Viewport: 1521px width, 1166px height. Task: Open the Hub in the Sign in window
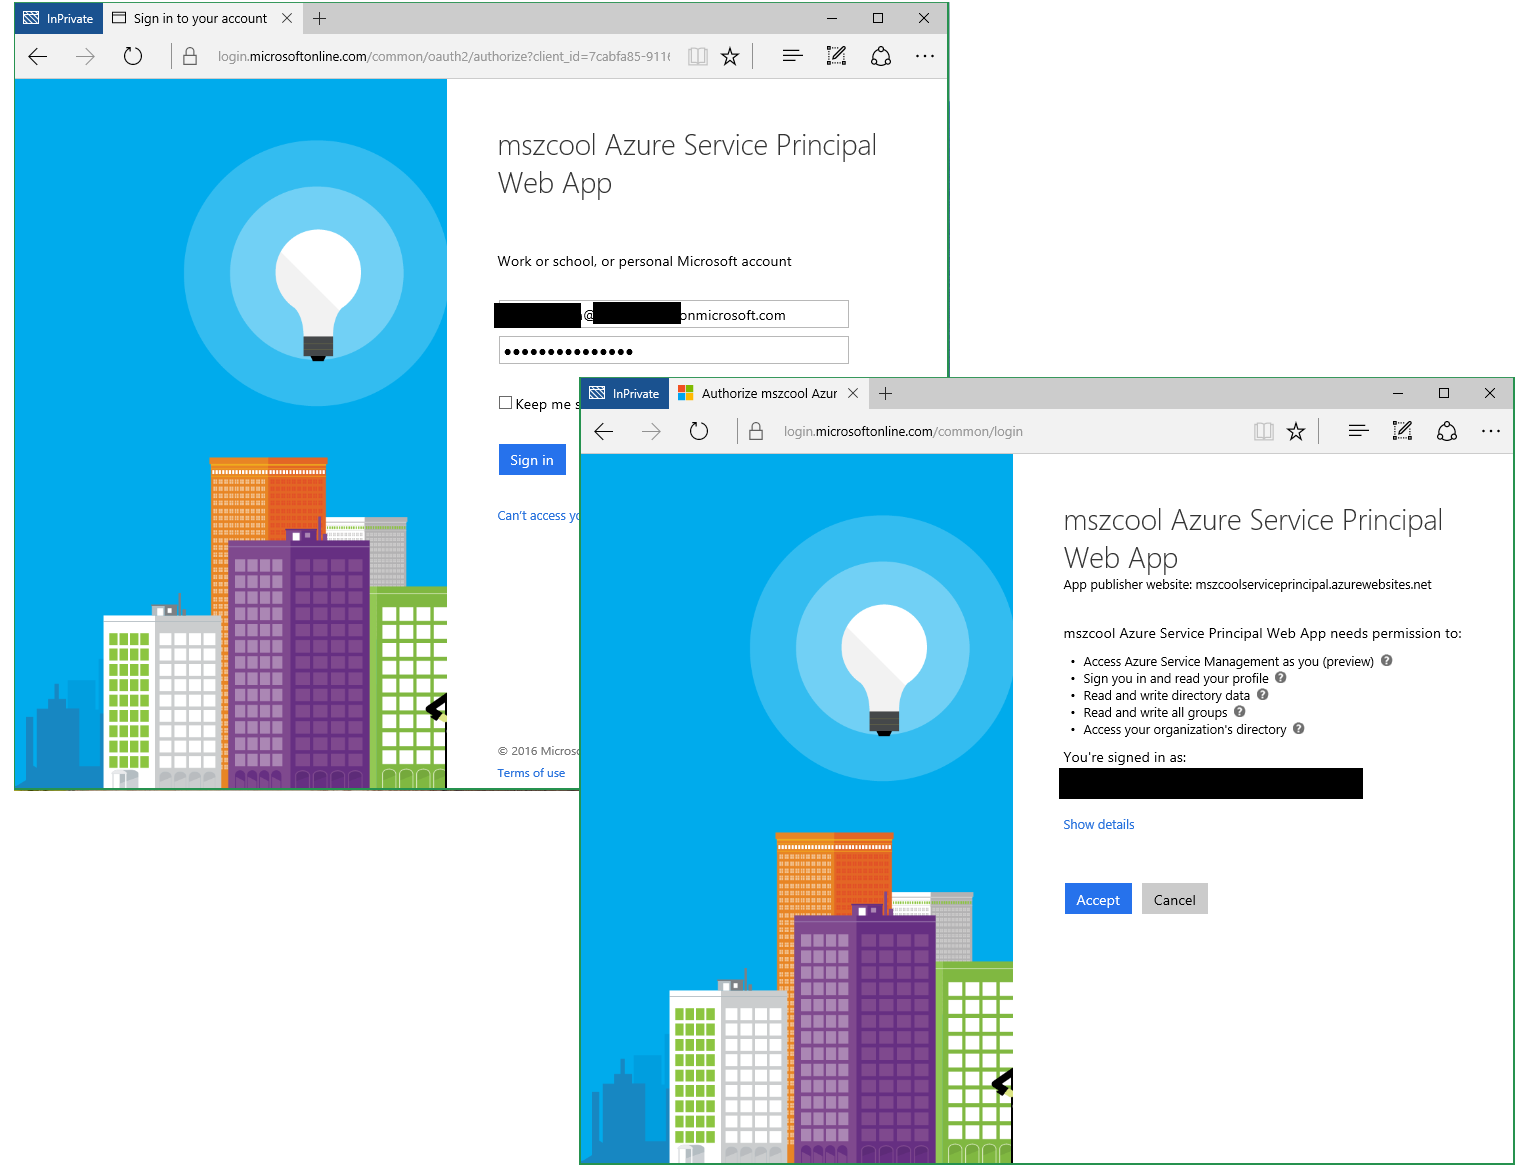[793, 57]
